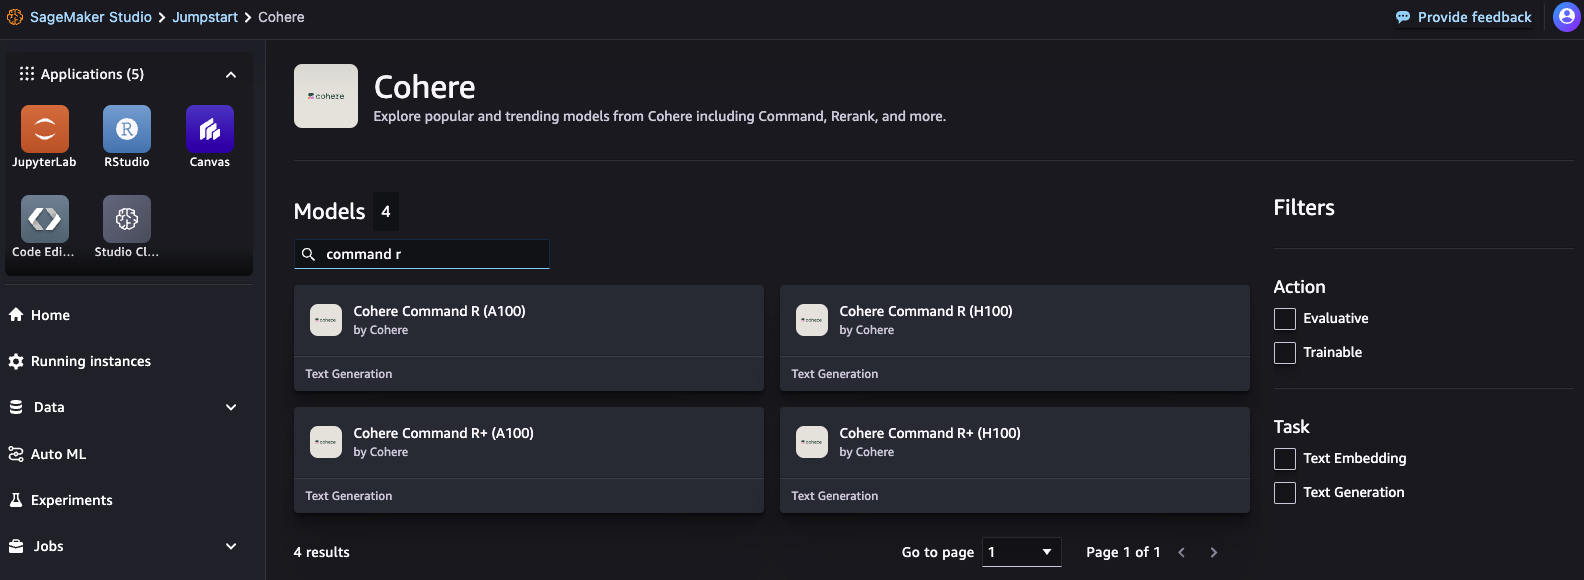Expand the Jobs menu section
This screenshot has width=1584, height=580.
pos(231,546)
